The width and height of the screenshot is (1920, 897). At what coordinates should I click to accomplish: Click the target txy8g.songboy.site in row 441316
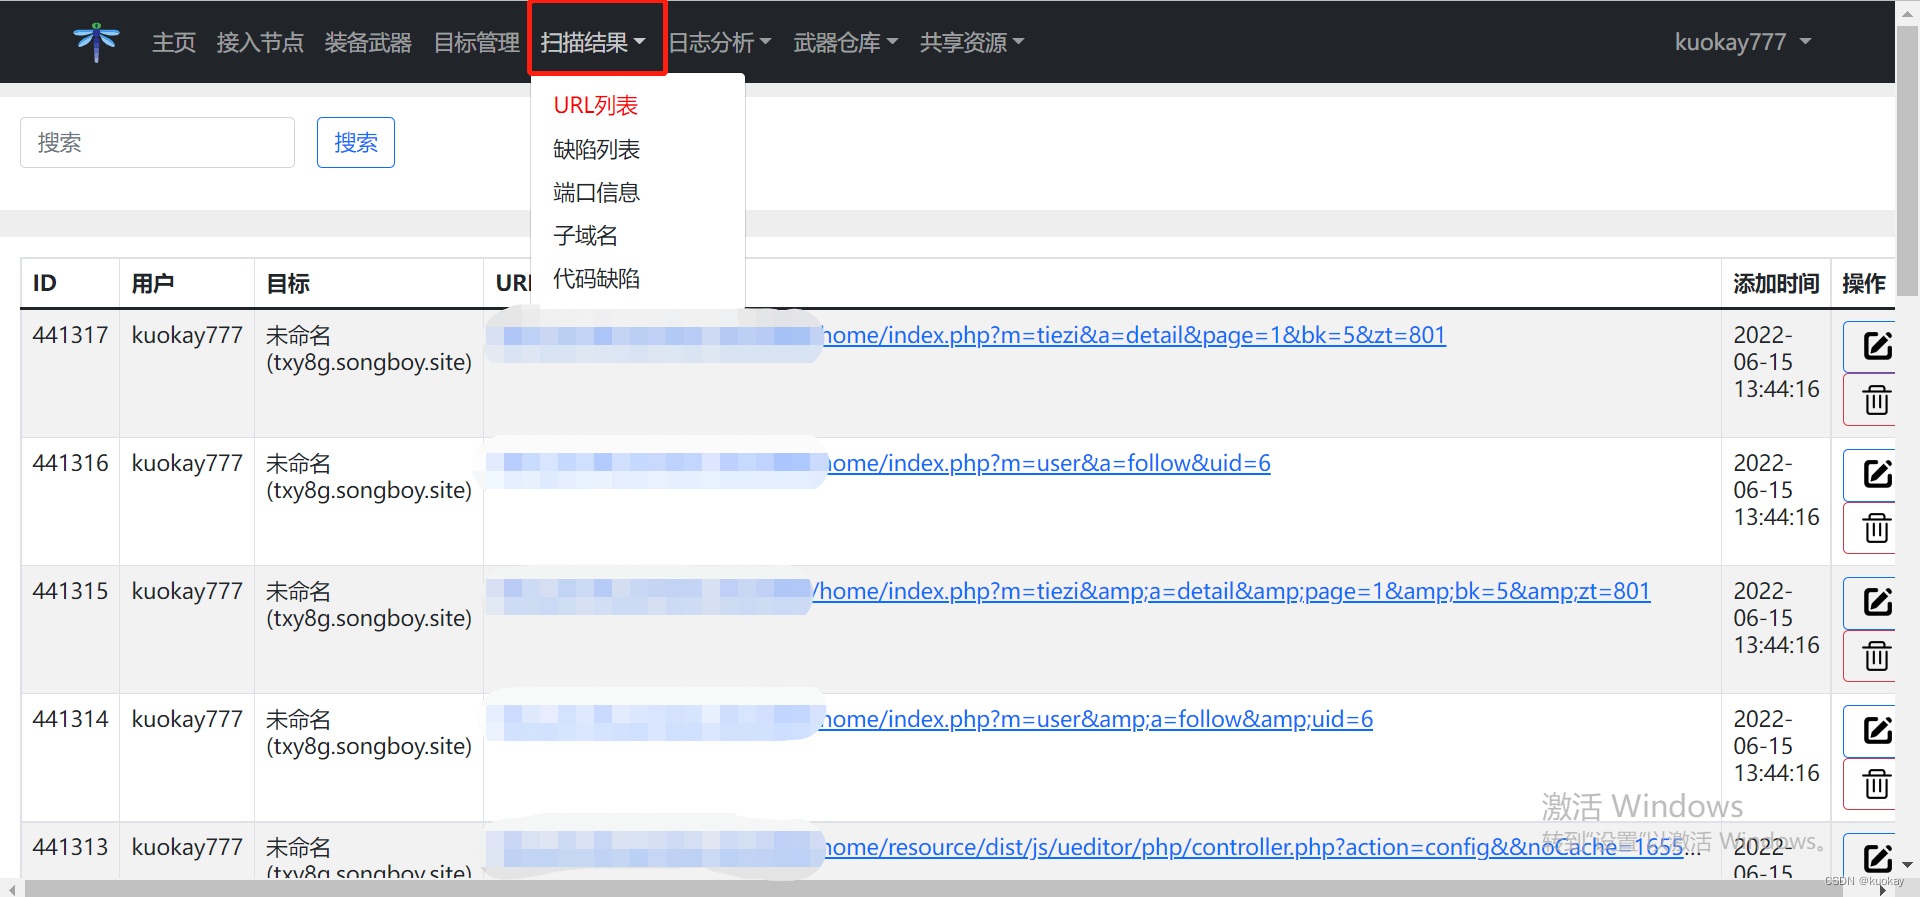pos(369,490)
